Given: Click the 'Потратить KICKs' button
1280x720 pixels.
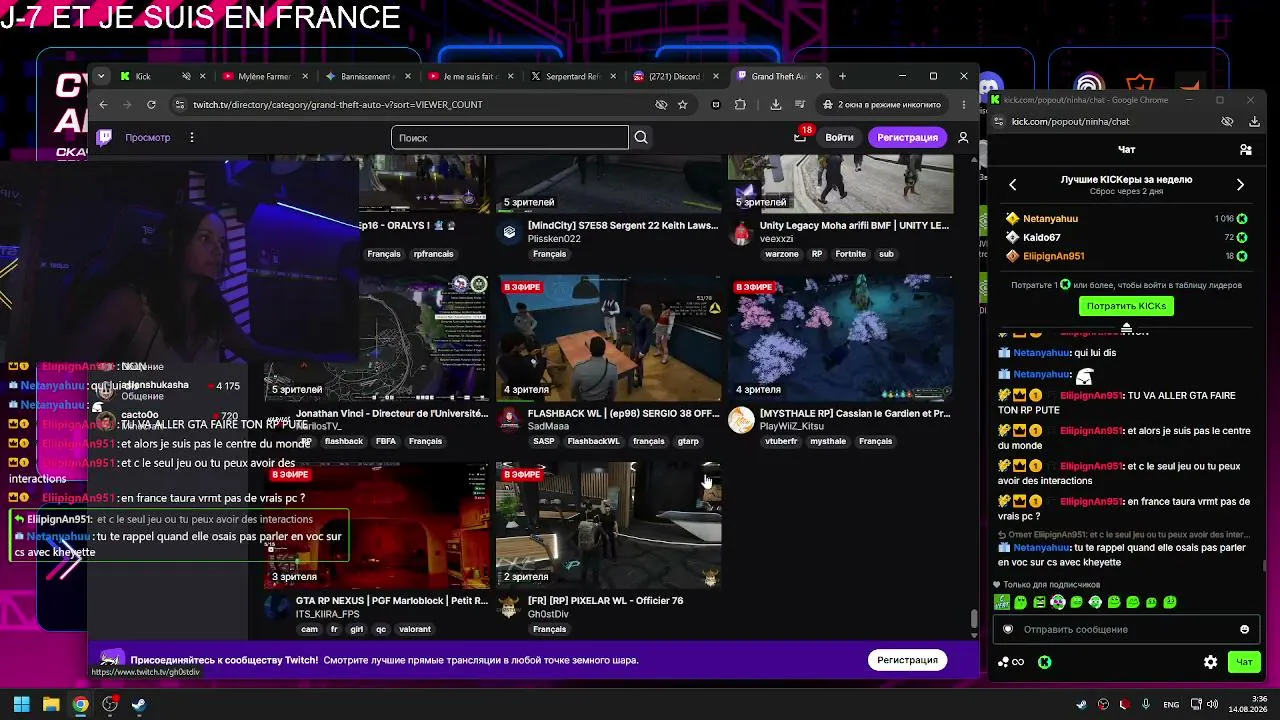Looking at the screenshot, I should click(x=1126, y=306).
